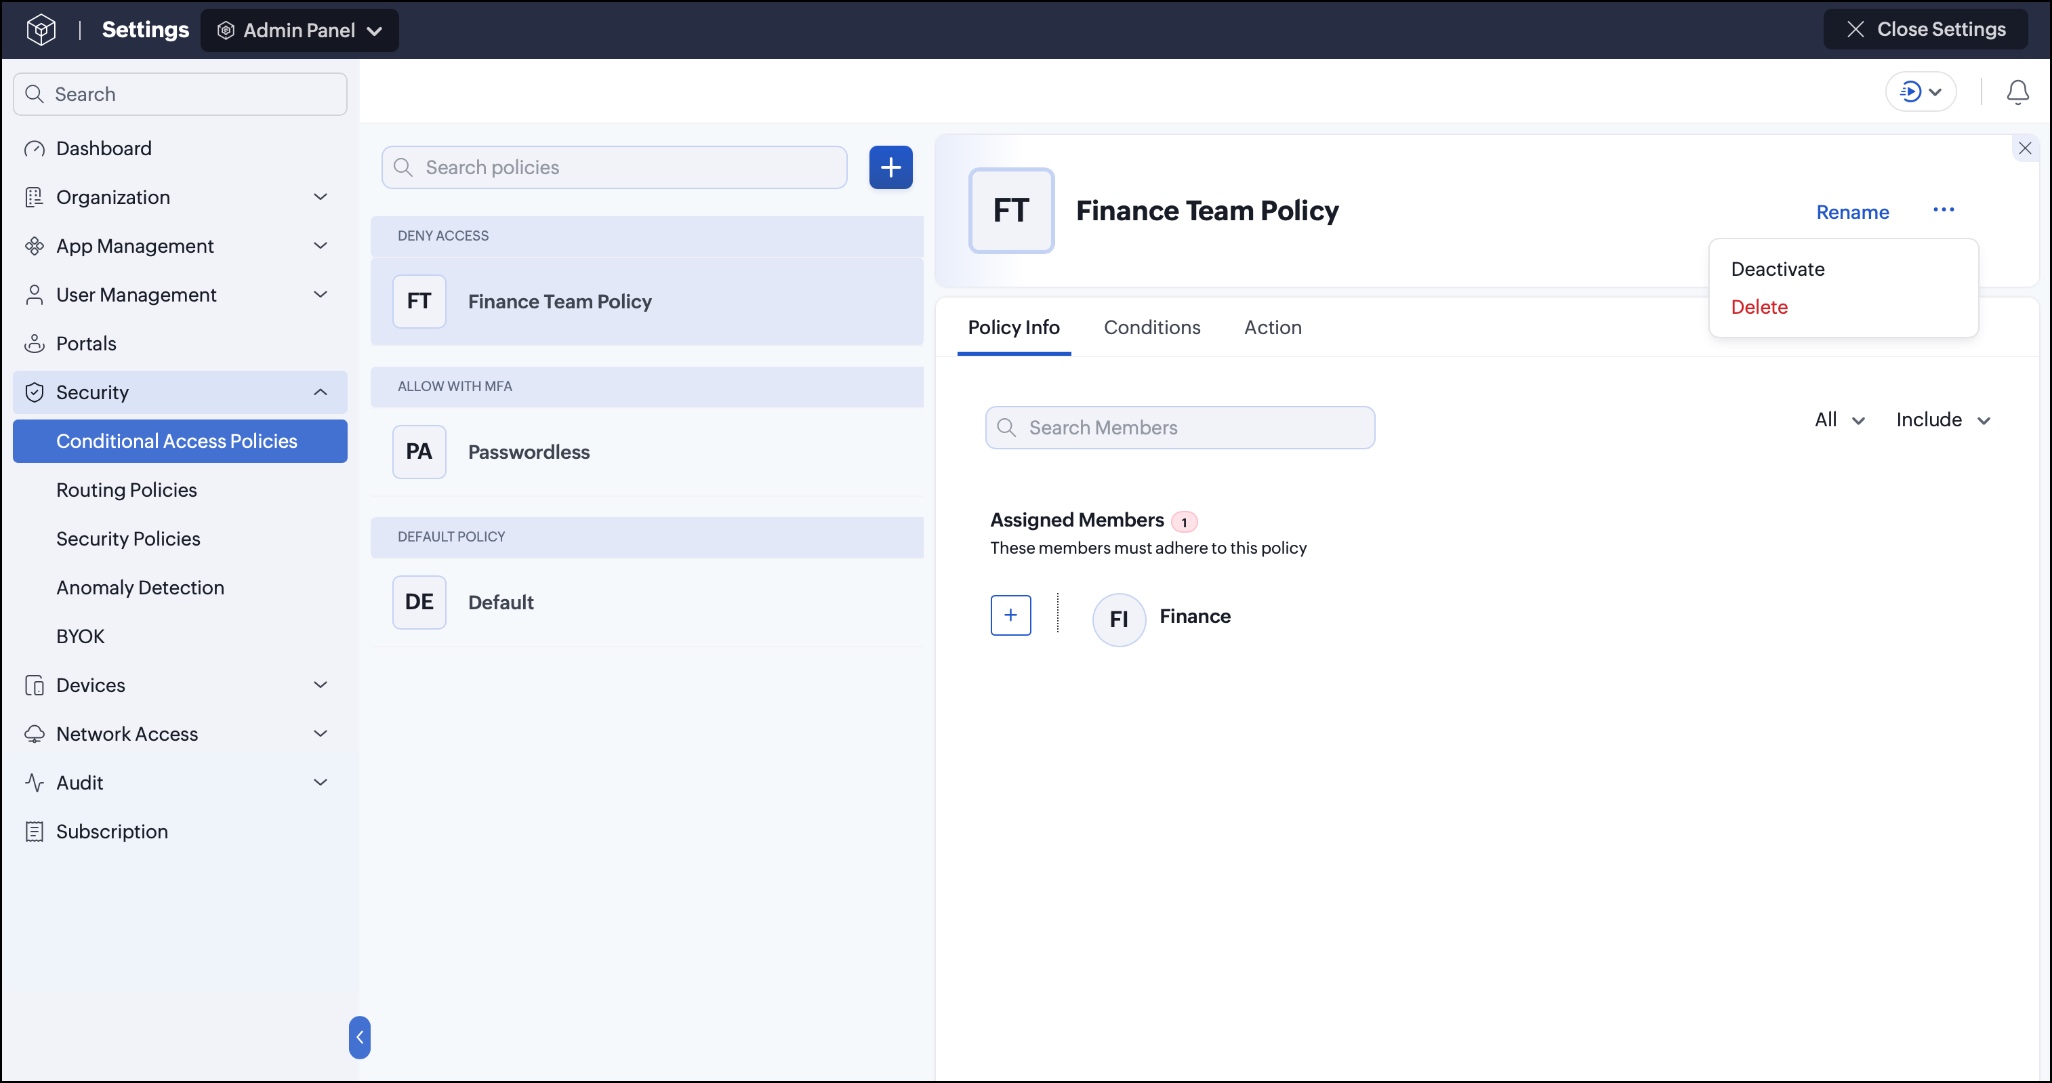Expand the App Management chevron
The width and height of the screenshot is (2052, 1083).
coord(321,246)
